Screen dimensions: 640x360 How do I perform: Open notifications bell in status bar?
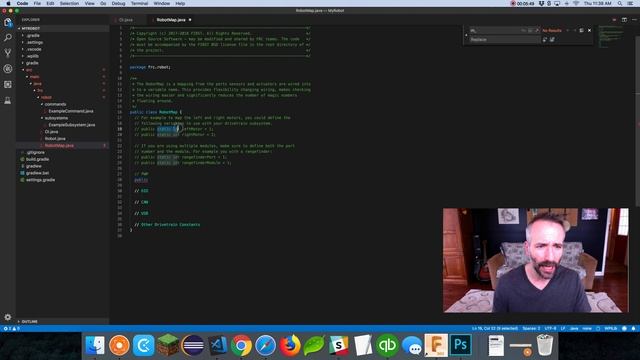(x=633, y=329)
